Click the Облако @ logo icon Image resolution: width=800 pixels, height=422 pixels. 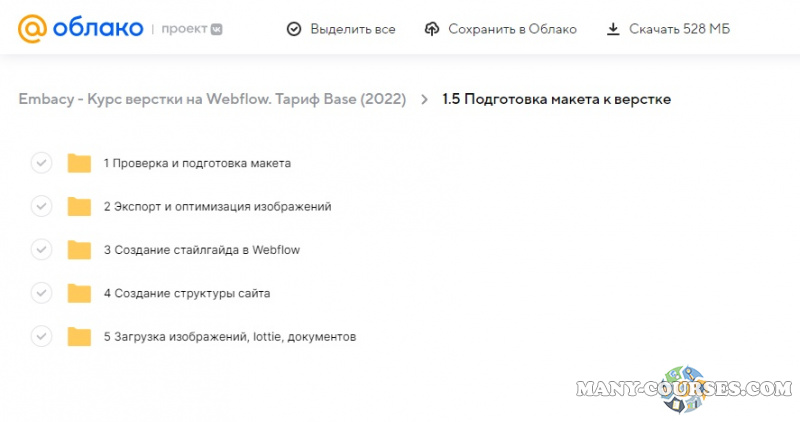33,29
